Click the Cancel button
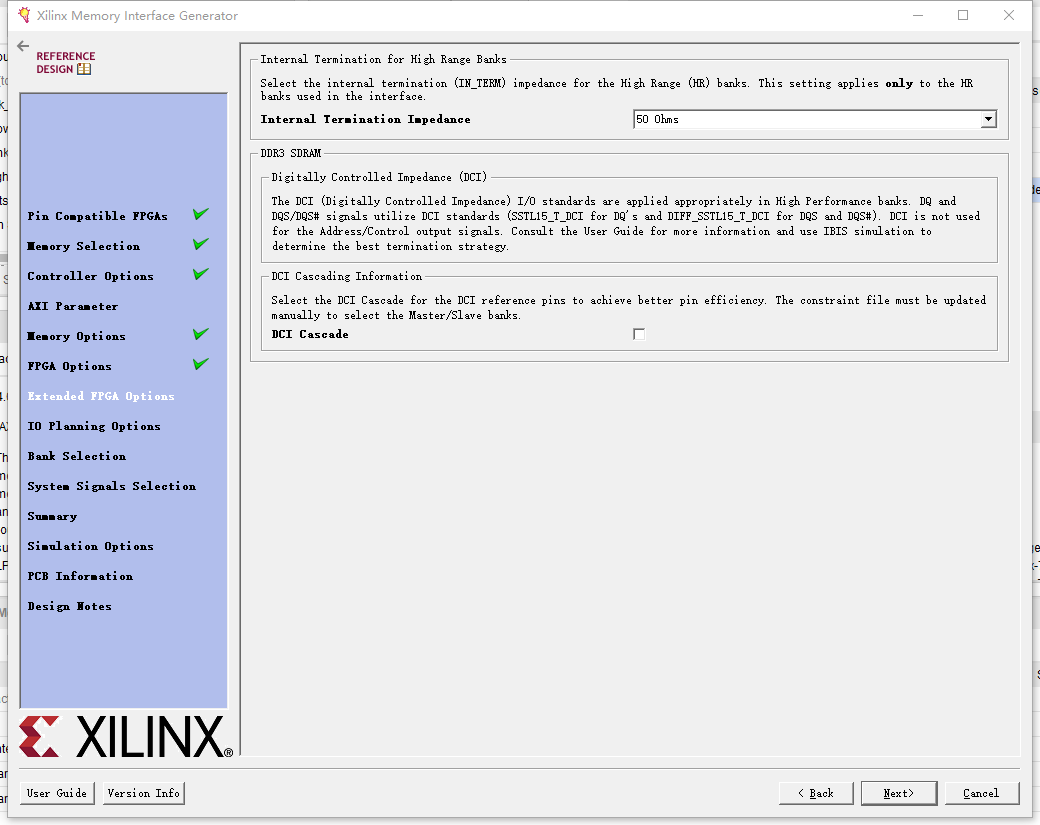The width and height of the screenshot is (1040, 825). coord(982,793)
